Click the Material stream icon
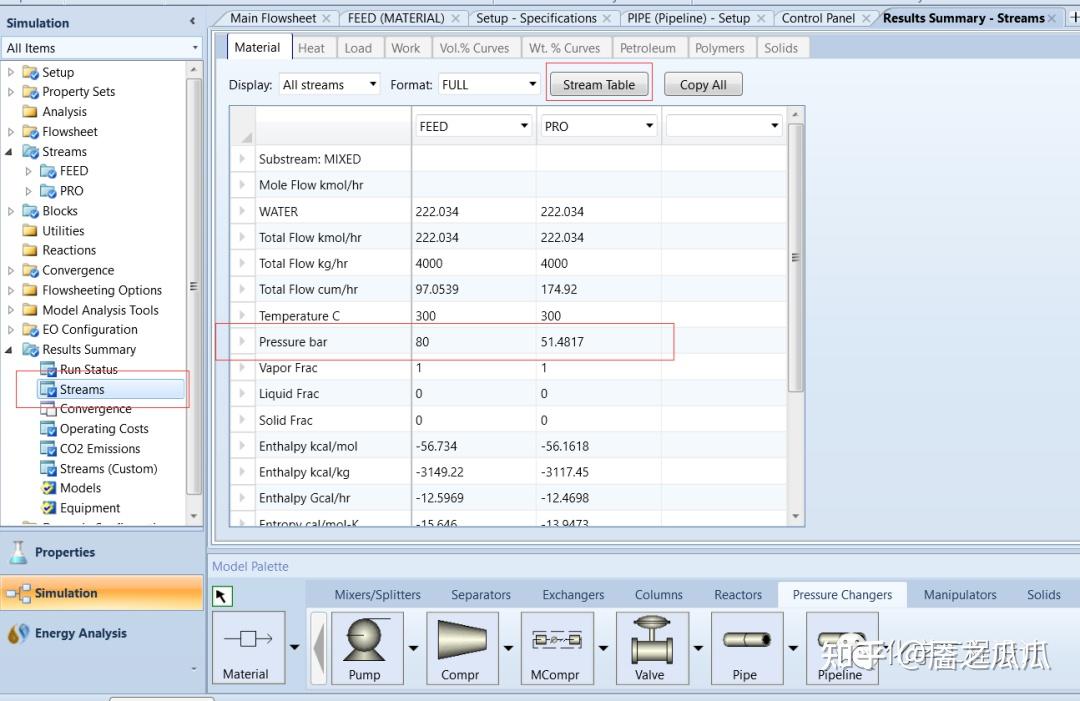This screenshot has height=701, width=1080. coord(247,641)
